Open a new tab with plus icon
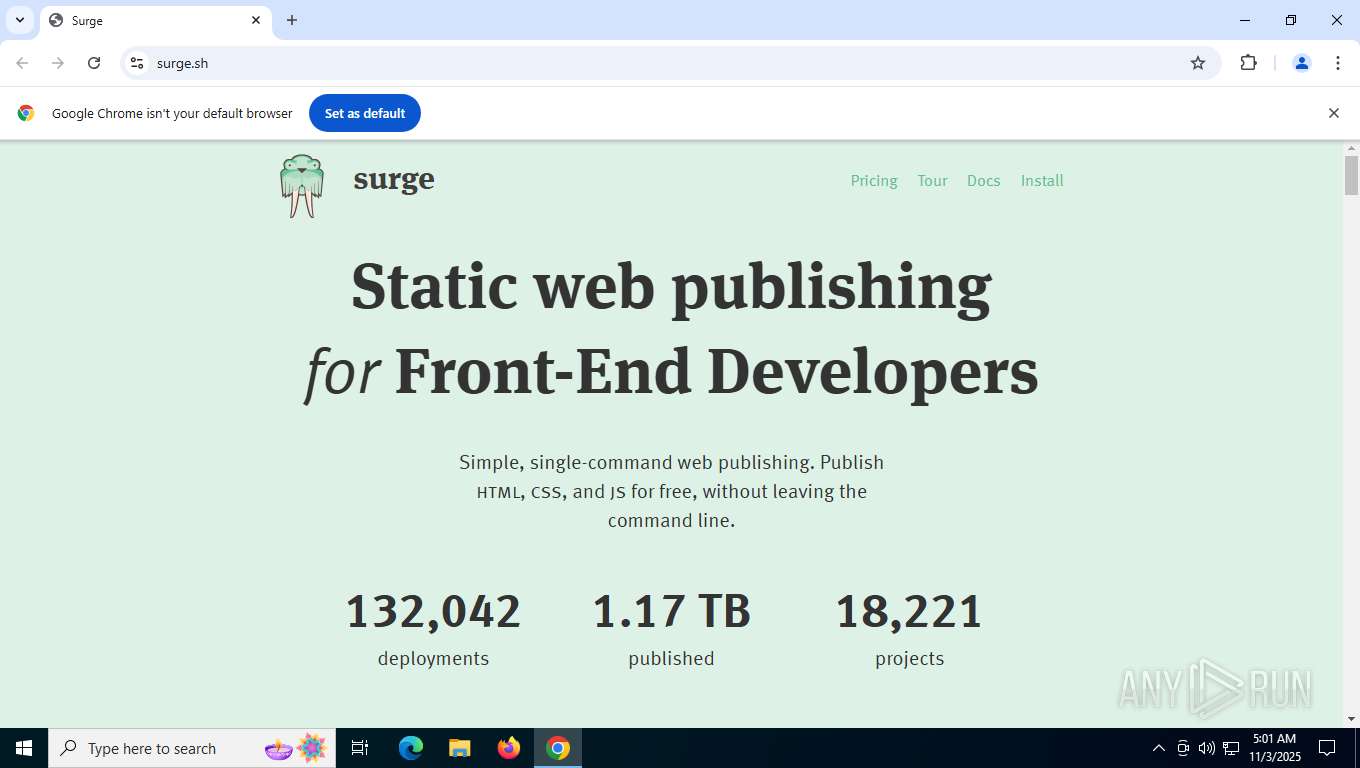The height and width of the screenshot is (768, 1360). coord(292,20)
